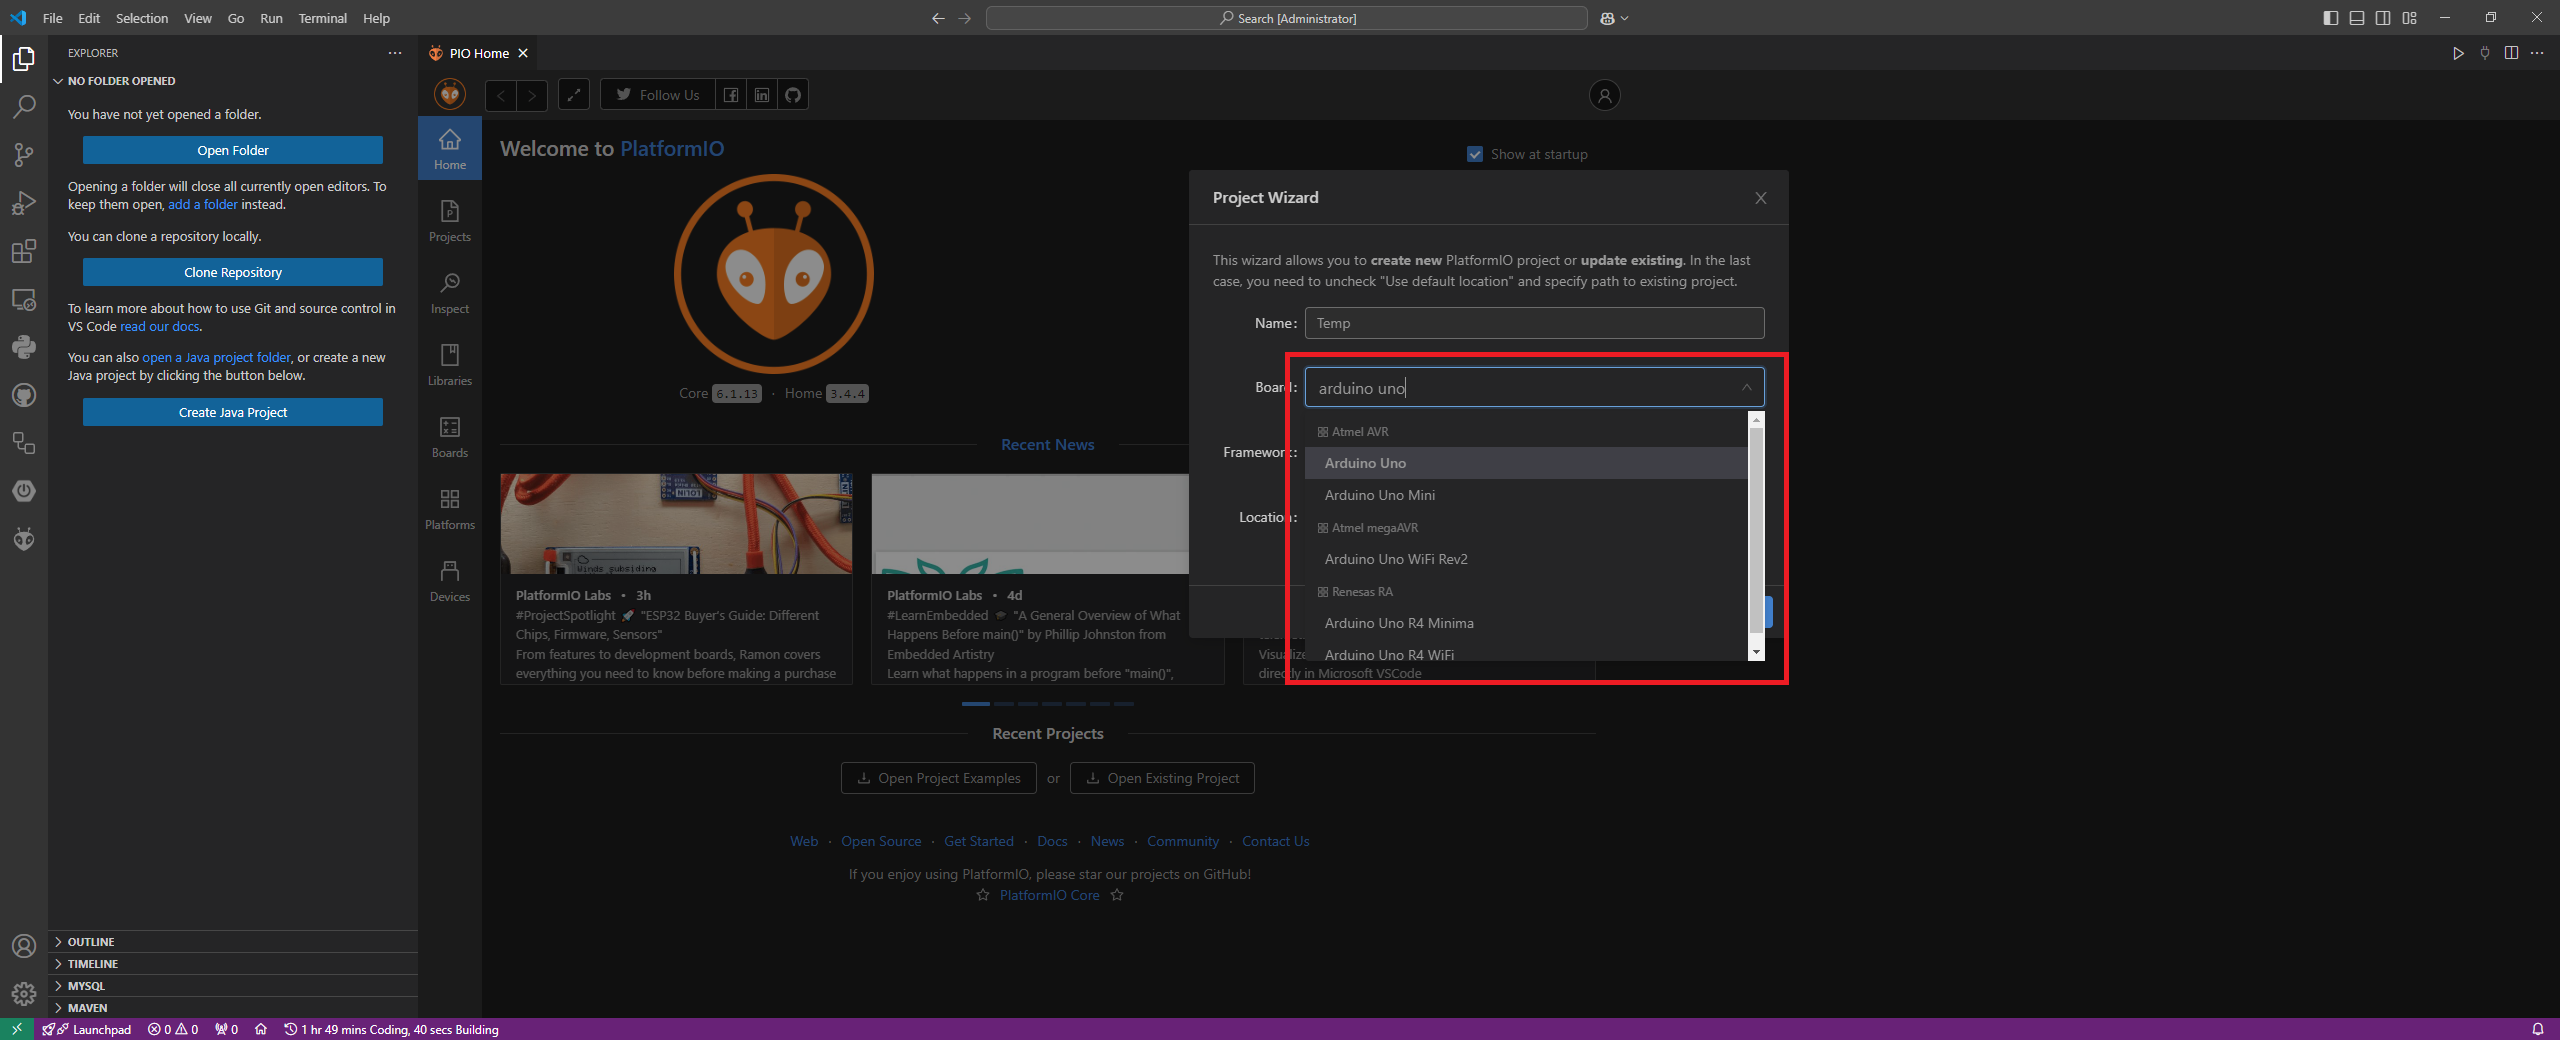Open the File menu
Screen dimensions: 2560x1040
[x=53, y=18]
